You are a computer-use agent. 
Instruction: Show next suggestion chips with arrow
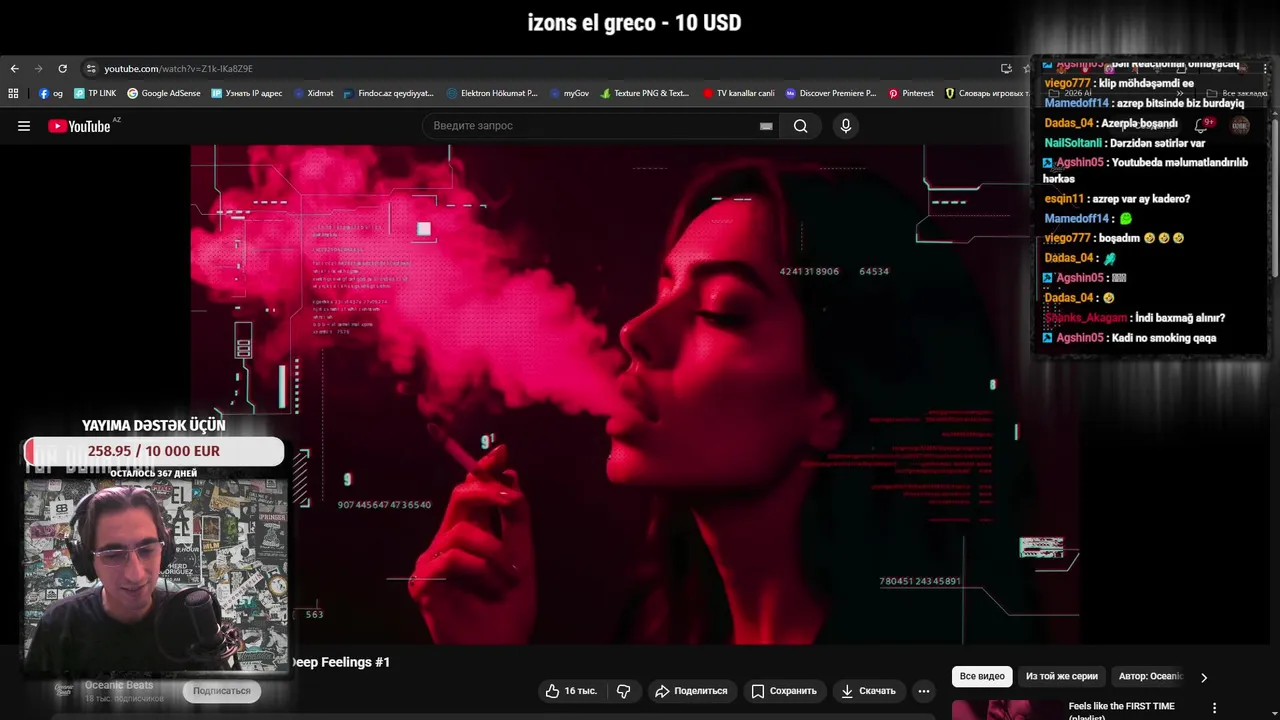tap(1204, 677)
